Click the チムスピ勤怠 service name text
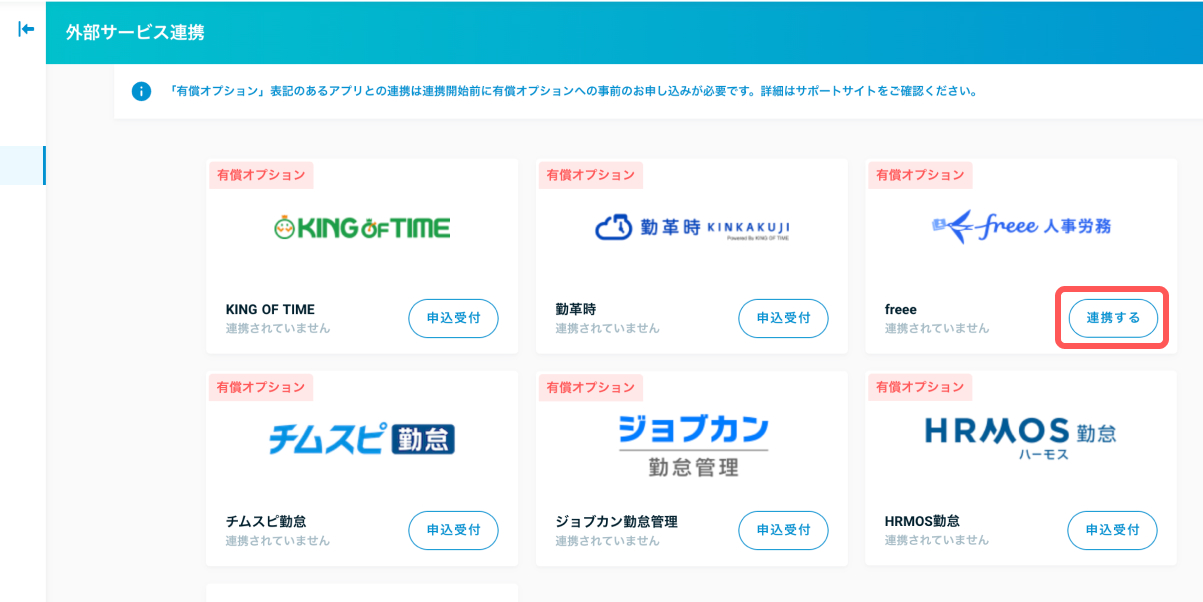 266,521
